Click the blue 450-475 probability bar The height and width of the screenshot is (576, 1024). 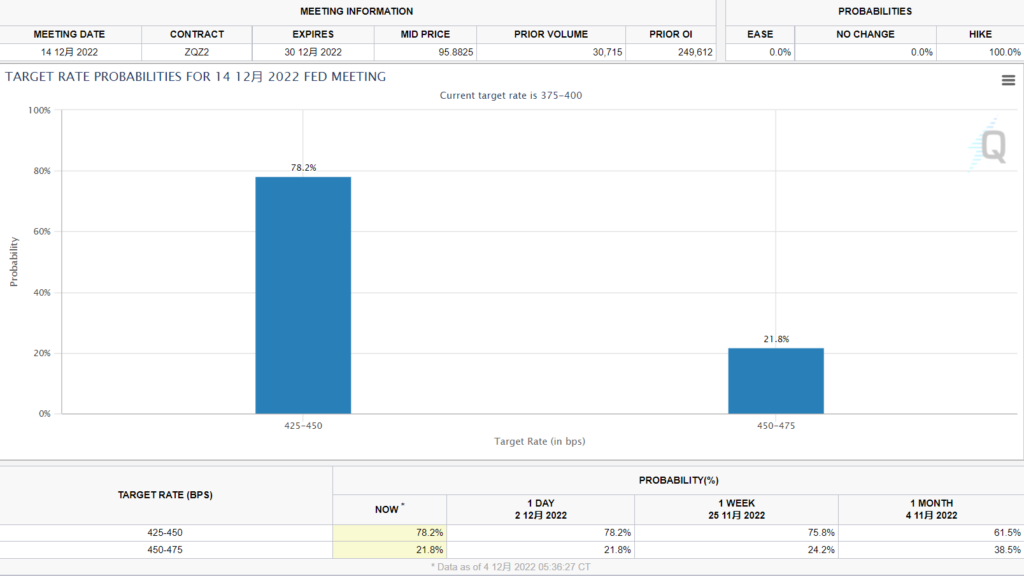[x=775, y=380]
